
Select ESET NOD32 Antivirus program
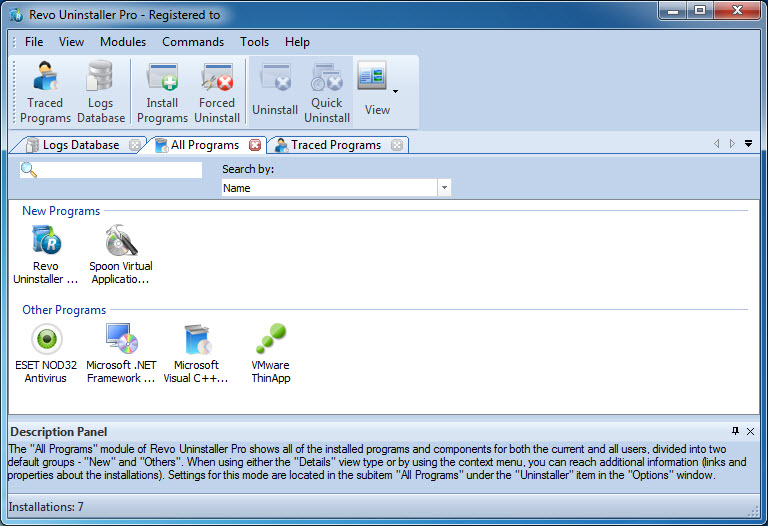tap(46, 353)
